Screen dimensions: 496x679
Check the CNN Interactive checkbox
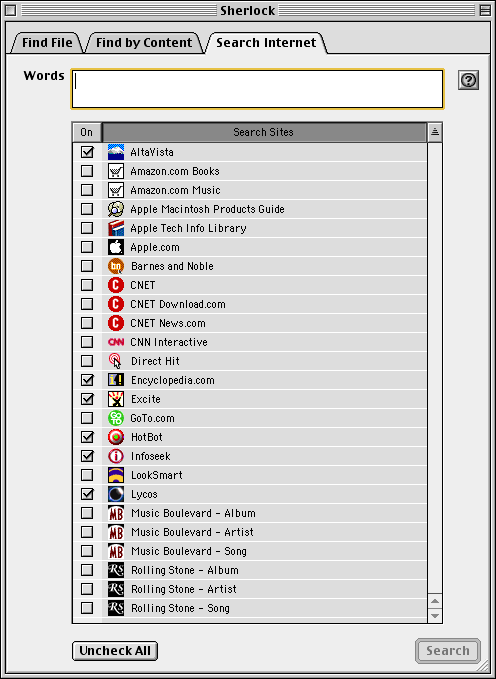tap(87, 342)
